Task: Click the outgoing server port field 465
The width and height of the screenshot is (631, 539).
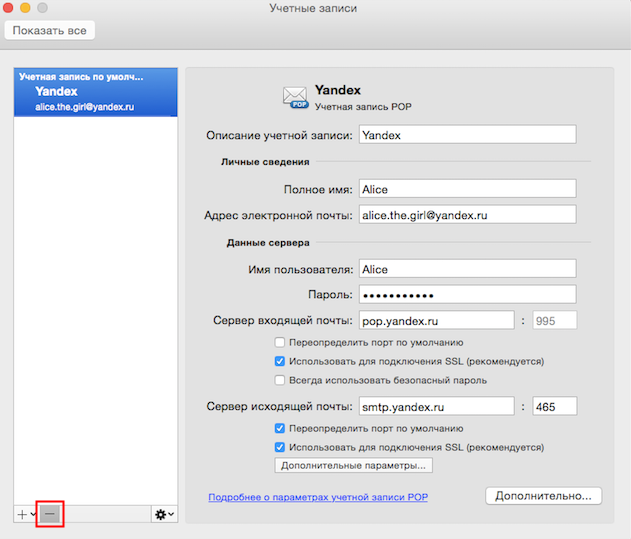Action: [555, 407]
